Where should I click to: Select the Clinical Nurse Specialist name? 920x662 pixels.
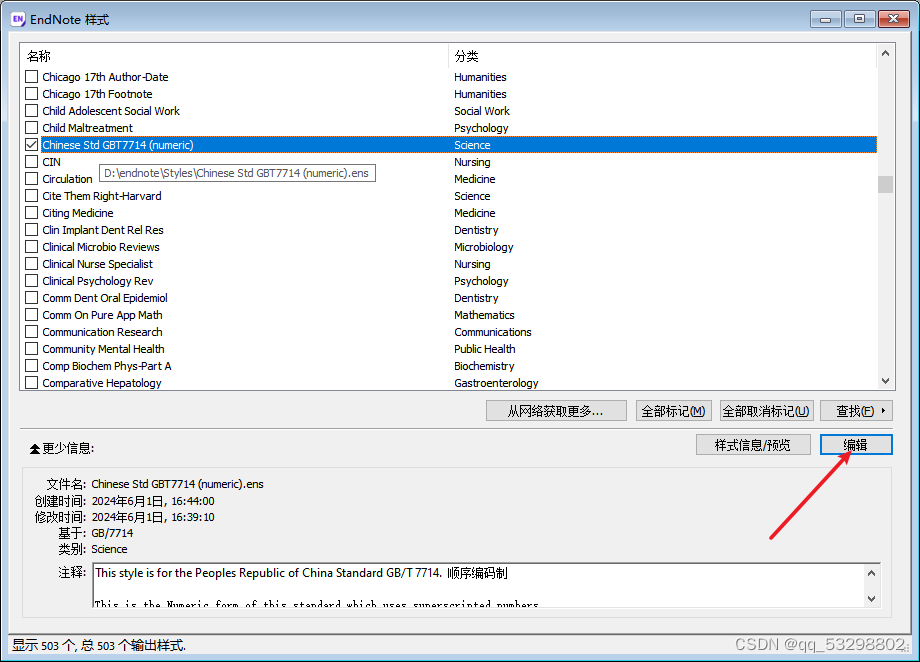pos(97,264)
